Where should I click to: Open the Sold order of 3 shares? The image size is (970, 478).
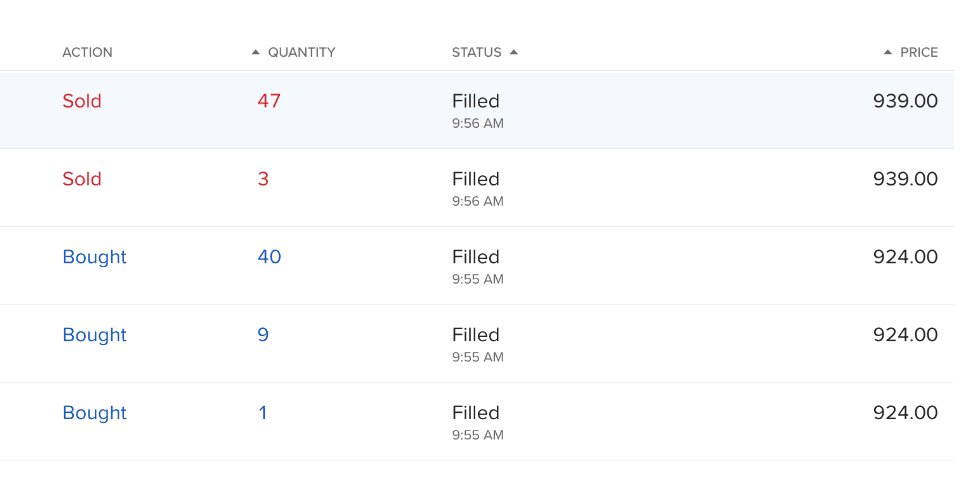(x=82, y=179)
